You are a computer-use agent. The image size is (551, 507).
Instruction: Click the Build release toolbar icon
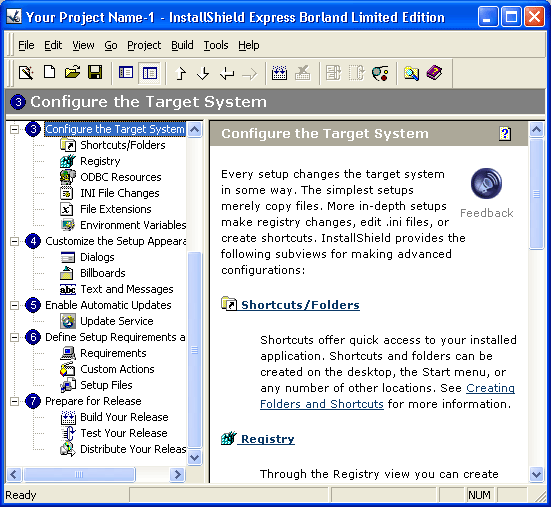pos(279,73)
